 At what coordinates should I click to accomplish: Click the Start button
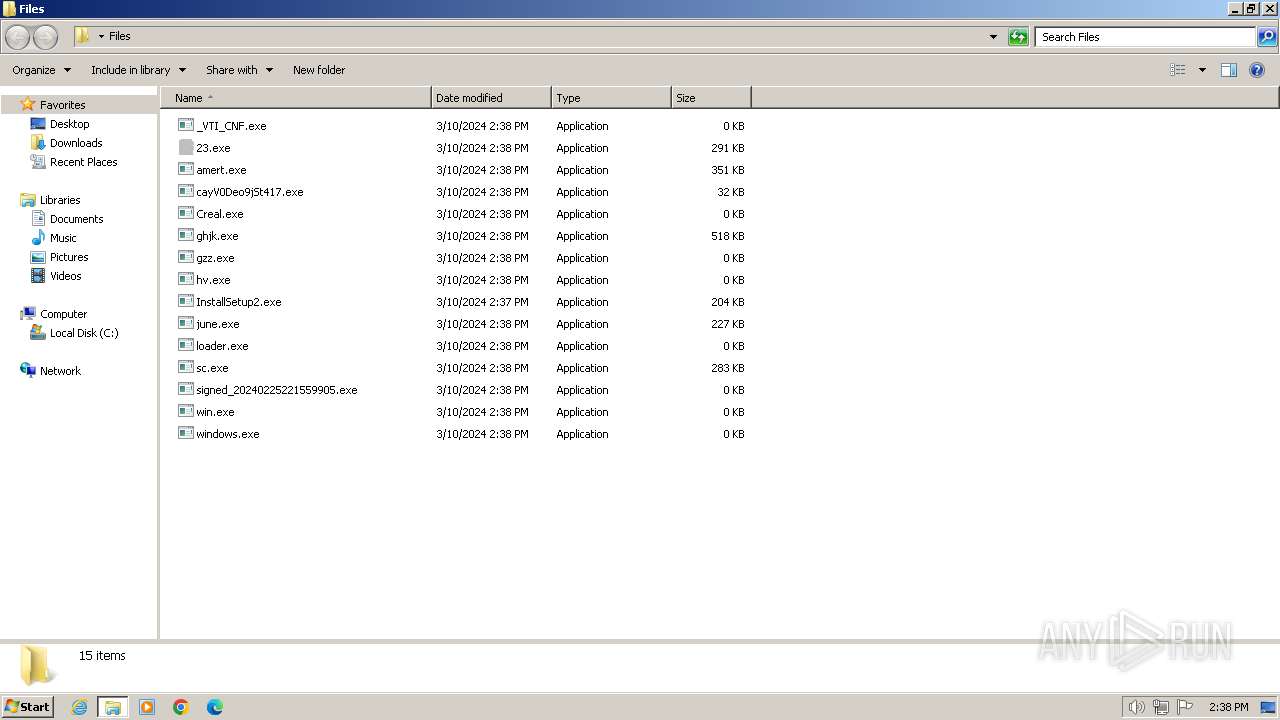coord(27,707)
